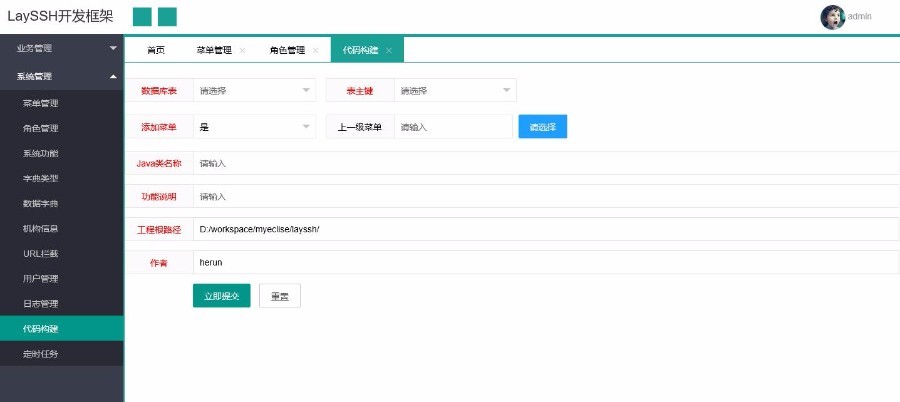Viewport: 900px width, 402px height.
Task: Click the 重置 reset button
Action: (x=280, y=296)
